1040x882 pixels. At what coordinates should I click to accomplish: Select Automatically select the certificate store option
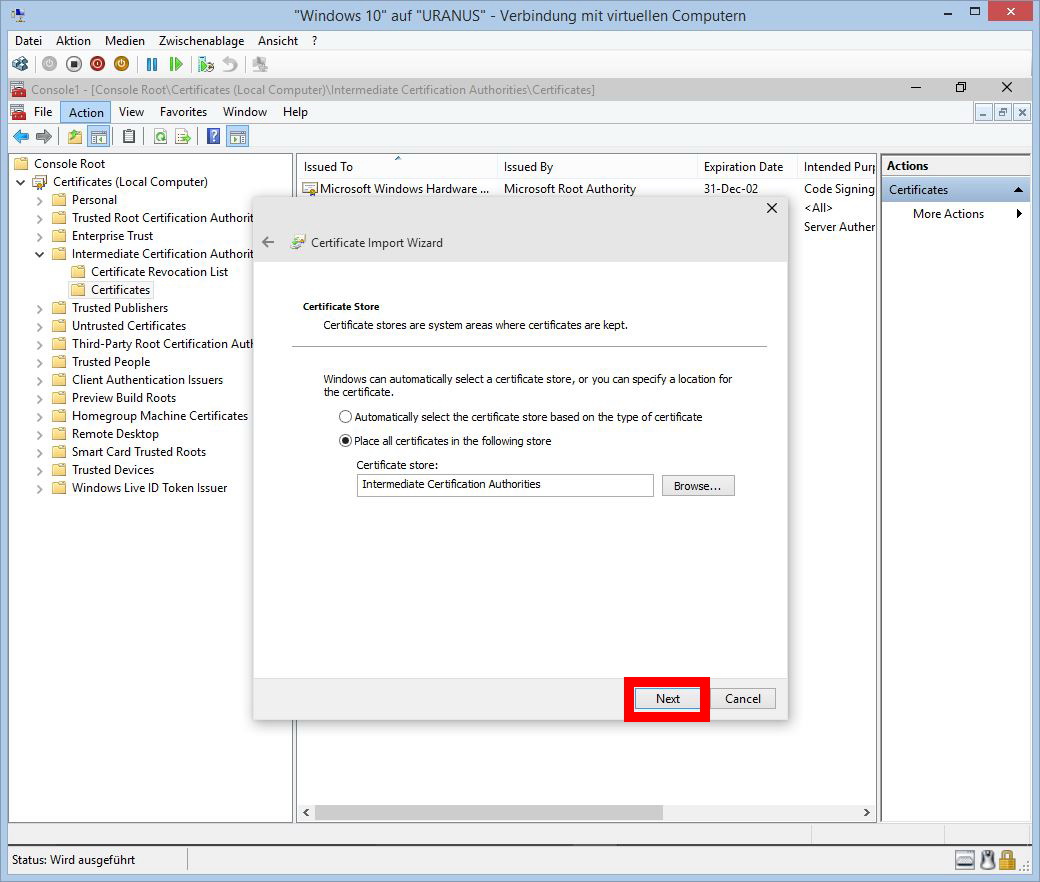pyautogui.click(x=346, y=417)
